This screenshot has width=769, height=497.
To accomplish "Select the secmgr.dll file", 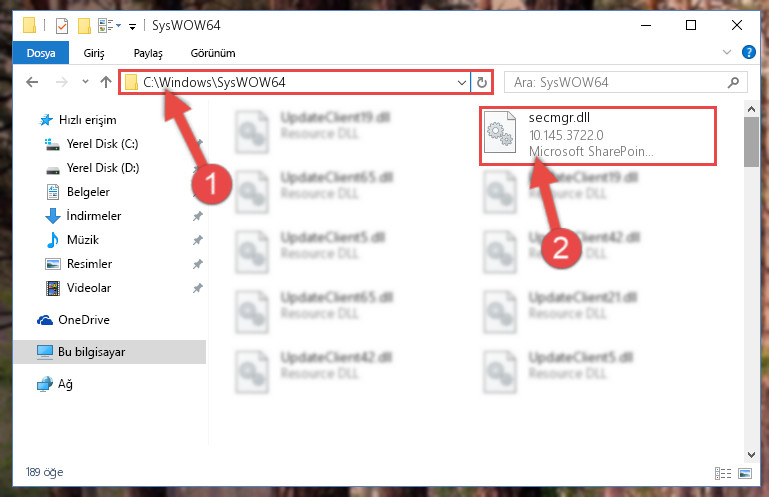I will click(597, 135).
